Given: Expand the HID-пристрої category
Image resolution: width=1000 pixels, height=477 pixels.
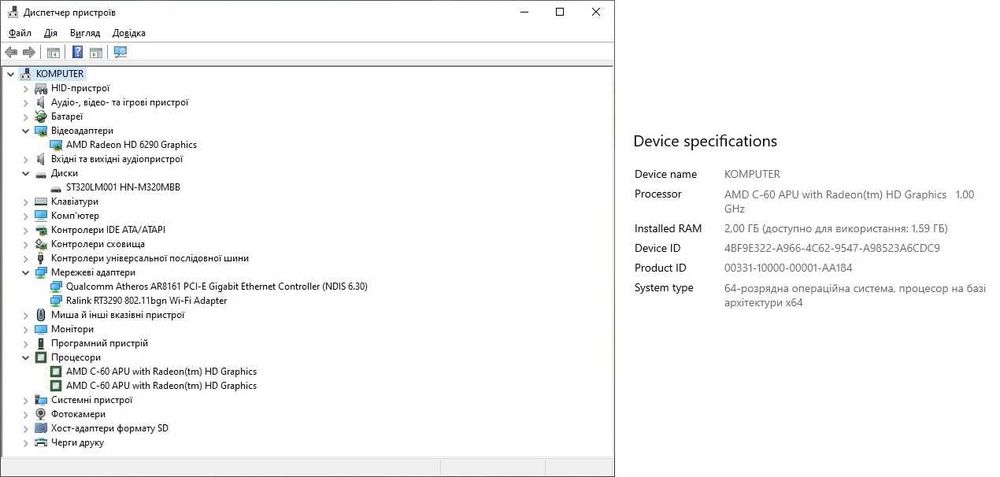Looking at the screenshot, I should (26, 89).
